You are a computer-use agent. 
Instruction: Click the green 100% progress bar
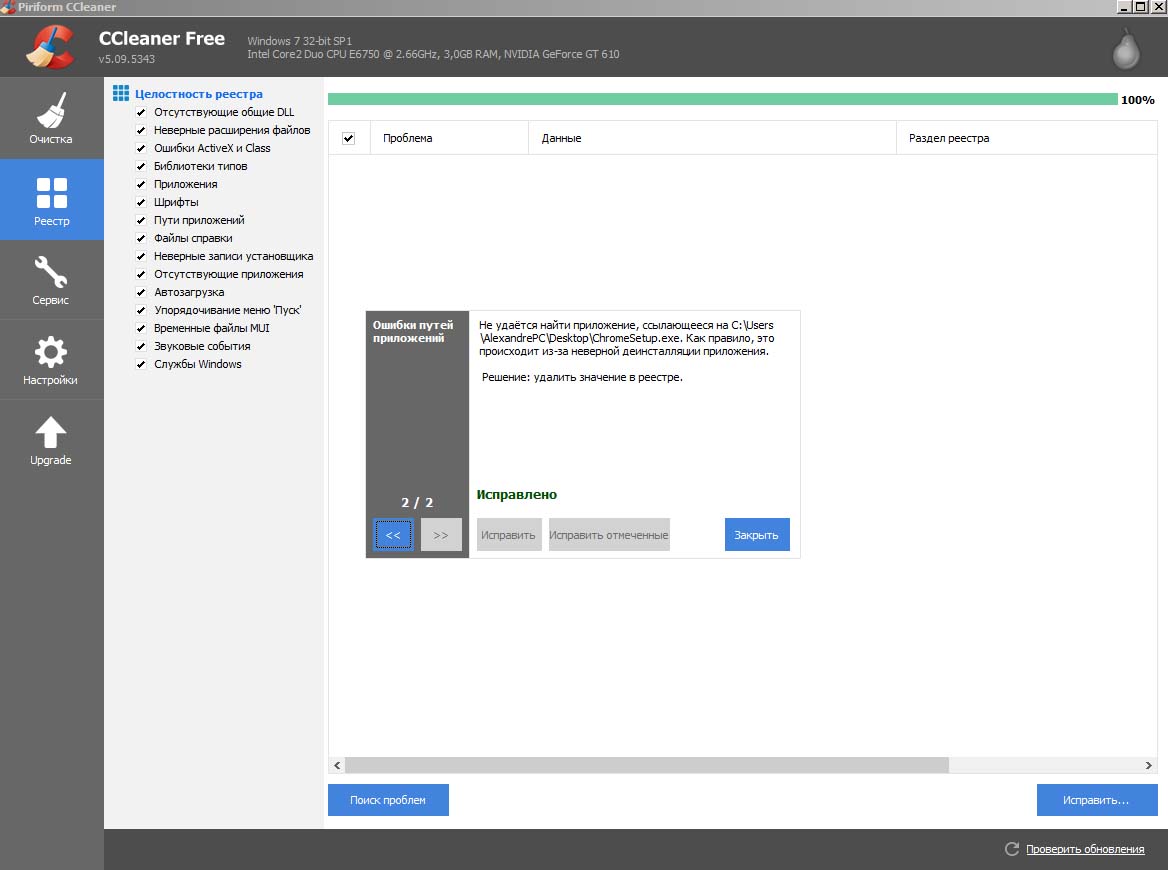point(723,99)
